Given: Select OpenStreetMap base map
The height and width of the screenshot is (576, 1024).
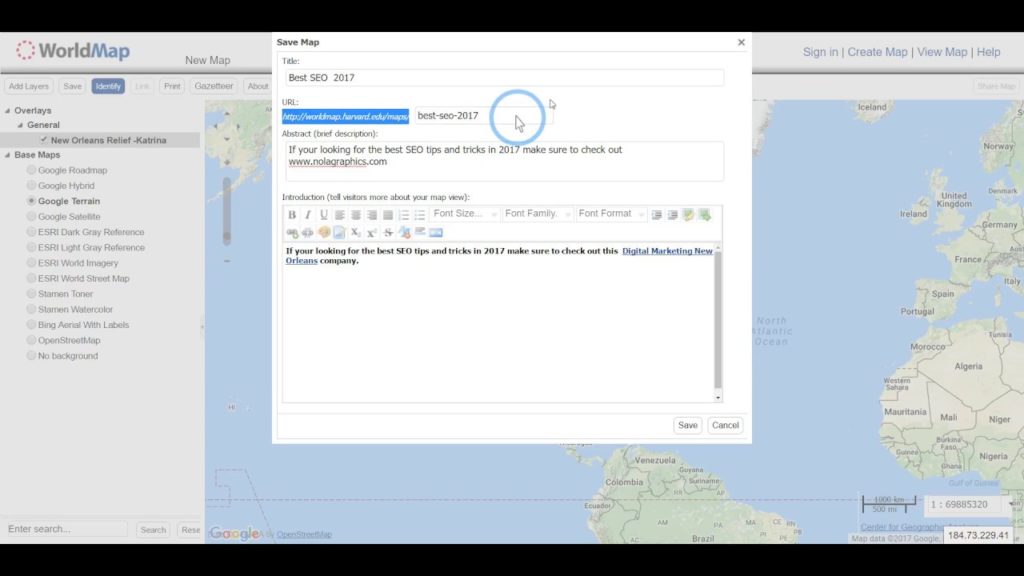Looking at the screenshot, I should click(x=31, y=340).
